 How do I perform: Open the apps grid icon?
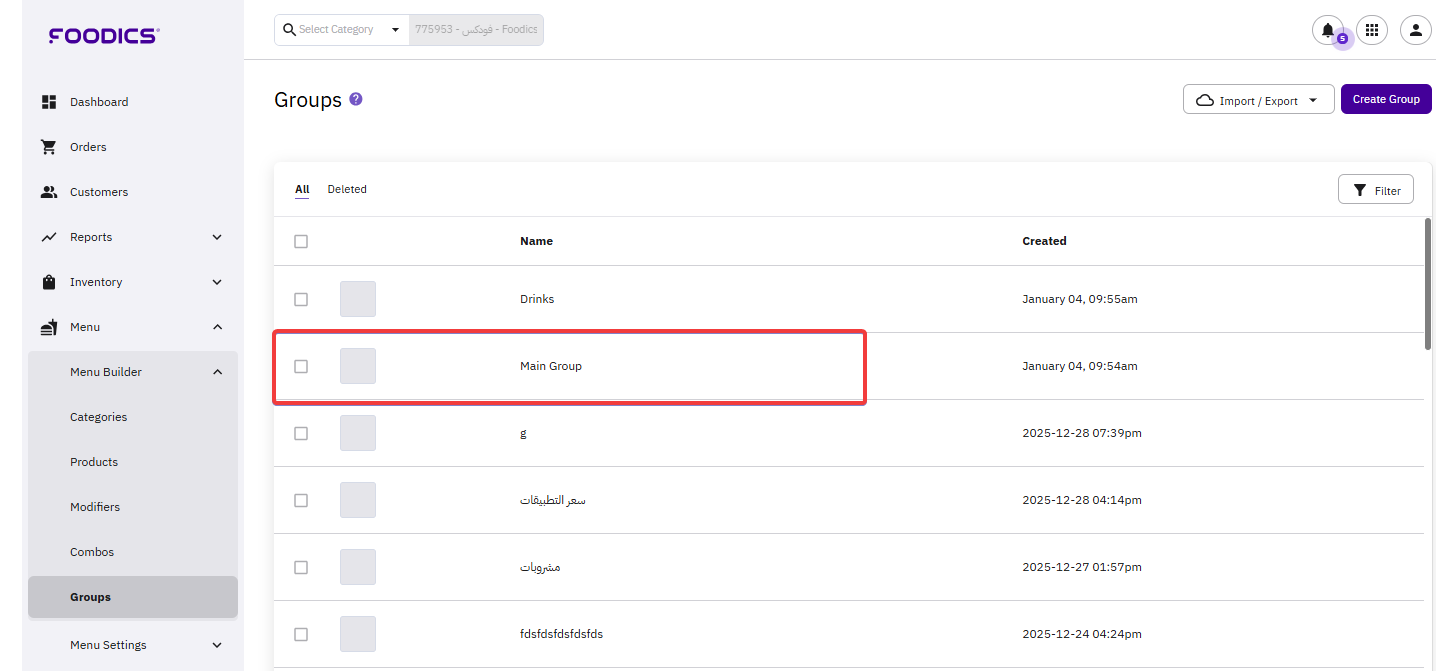point(1371,30)
